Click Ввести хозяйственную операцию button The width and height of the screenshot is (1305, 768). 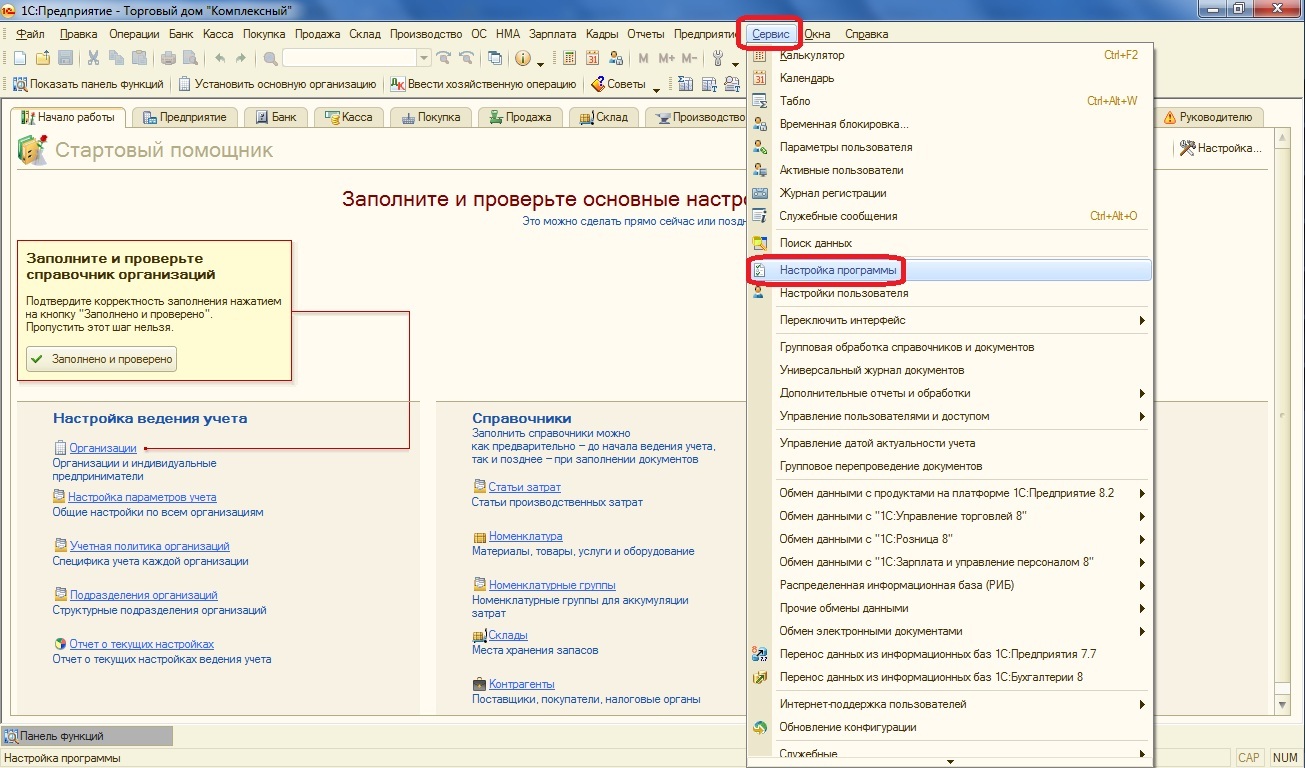coord(483,85)
